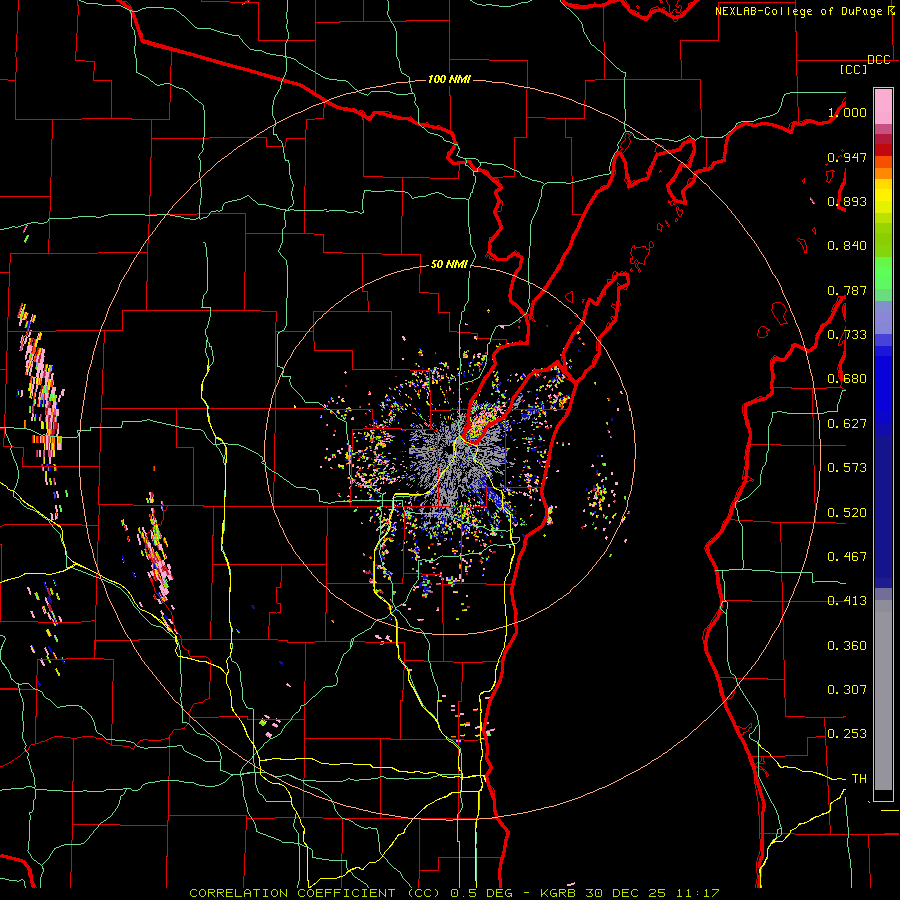Select the 0.413 legend value
The width and height of the screenshot is (900, 900).
(847, 601)
